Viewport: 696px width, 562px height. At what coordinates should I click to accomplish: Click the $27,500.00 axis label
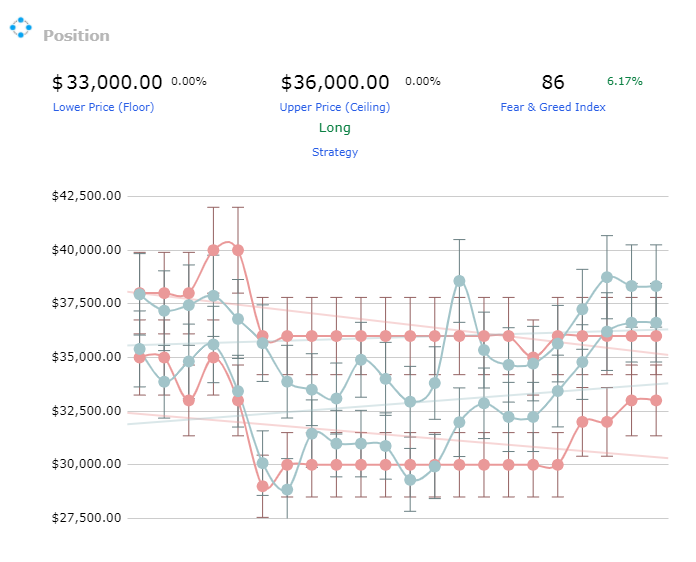(x=87, y=518)
